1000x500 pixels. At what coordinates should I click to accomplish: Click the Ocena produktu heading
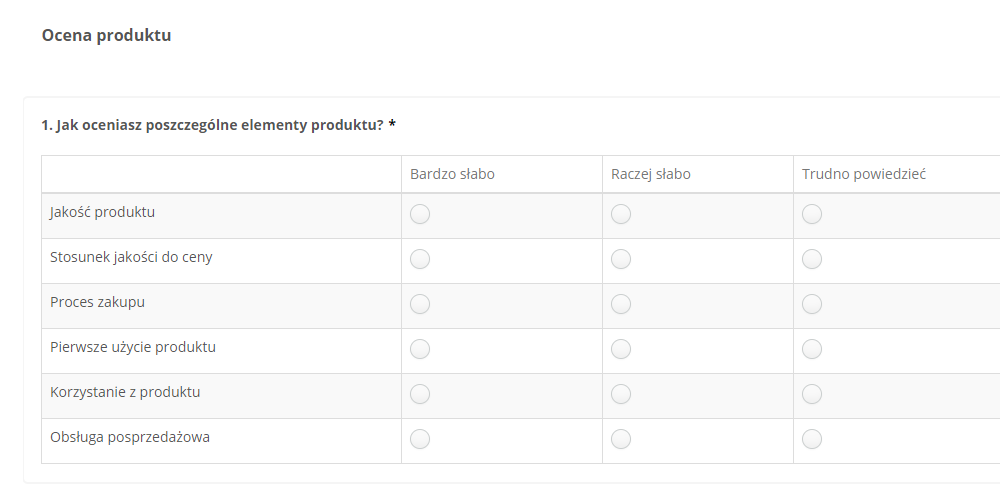pyautogui.click(x=107, y=35)
